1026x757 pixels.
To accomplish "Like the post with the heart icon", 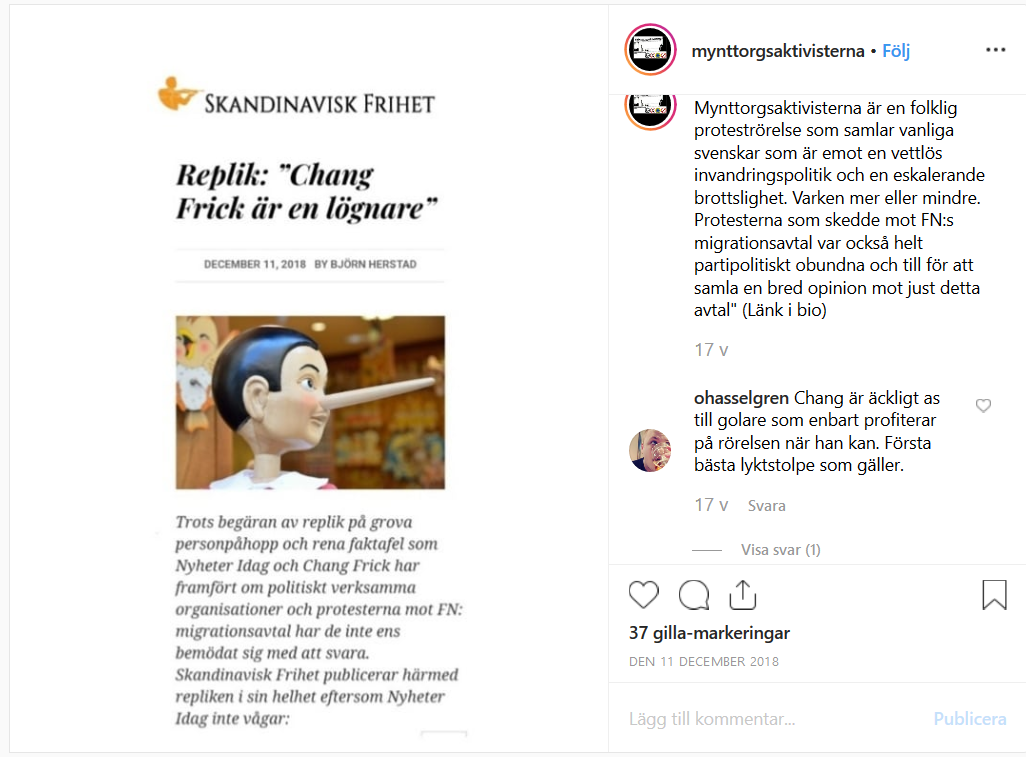I will click(x=643, y=595).
